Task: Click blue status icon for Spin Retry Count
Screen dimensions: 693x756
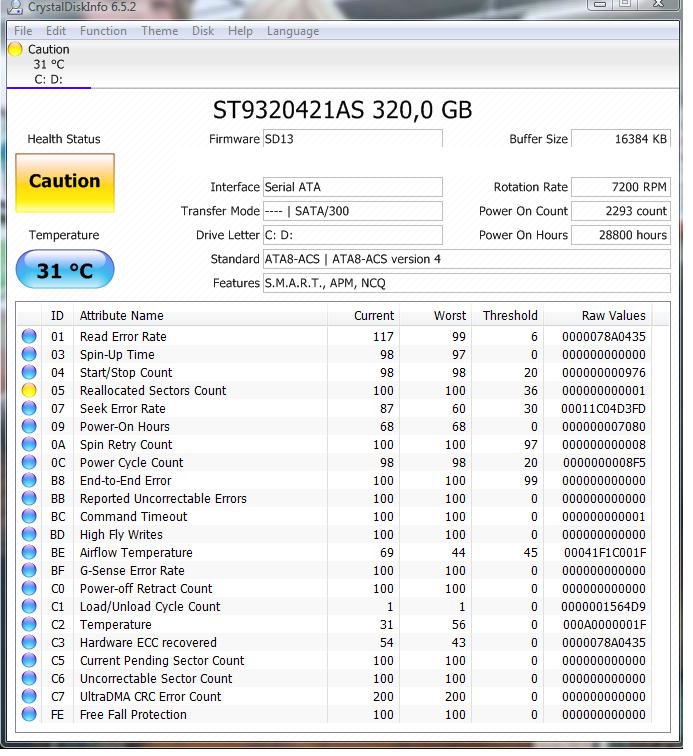Action: coord(29,444)
